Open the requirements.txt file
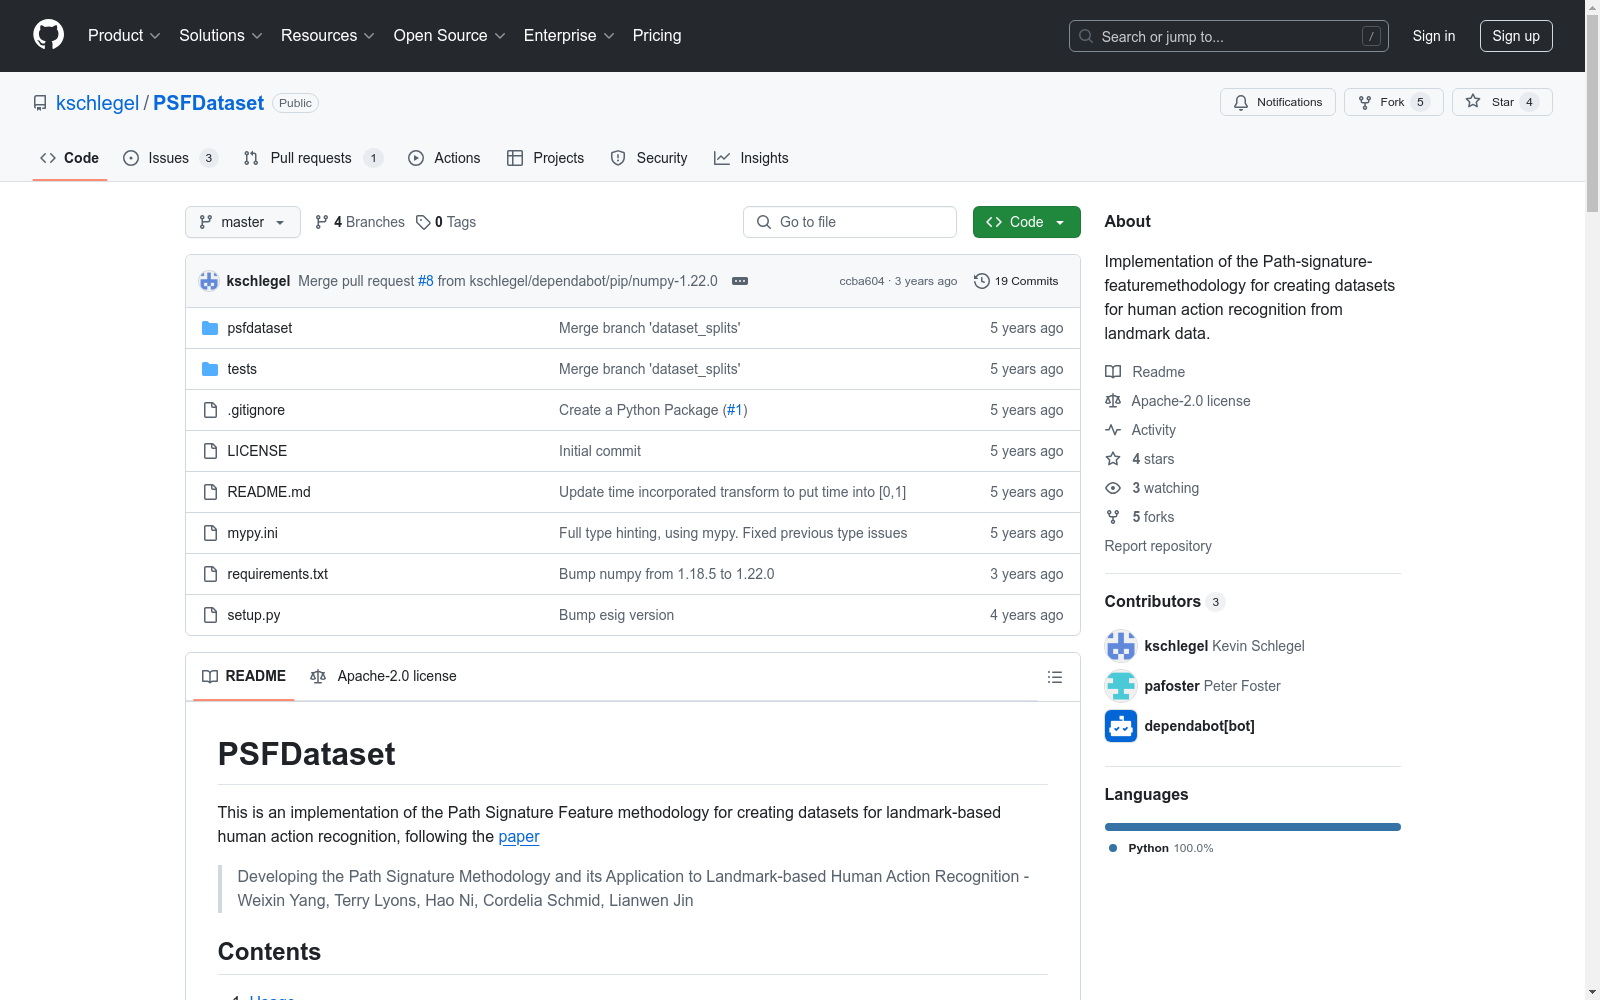The width and height of the screenshot is (1600, 1000). click(278, 574)
